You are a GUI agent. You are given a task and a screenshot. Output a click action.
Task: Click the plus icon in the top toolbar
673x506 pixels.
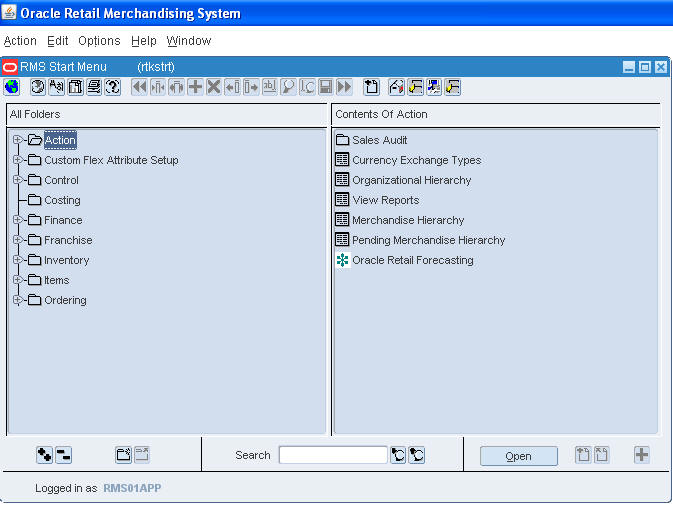pyautogui.click(x=195, y=87)
